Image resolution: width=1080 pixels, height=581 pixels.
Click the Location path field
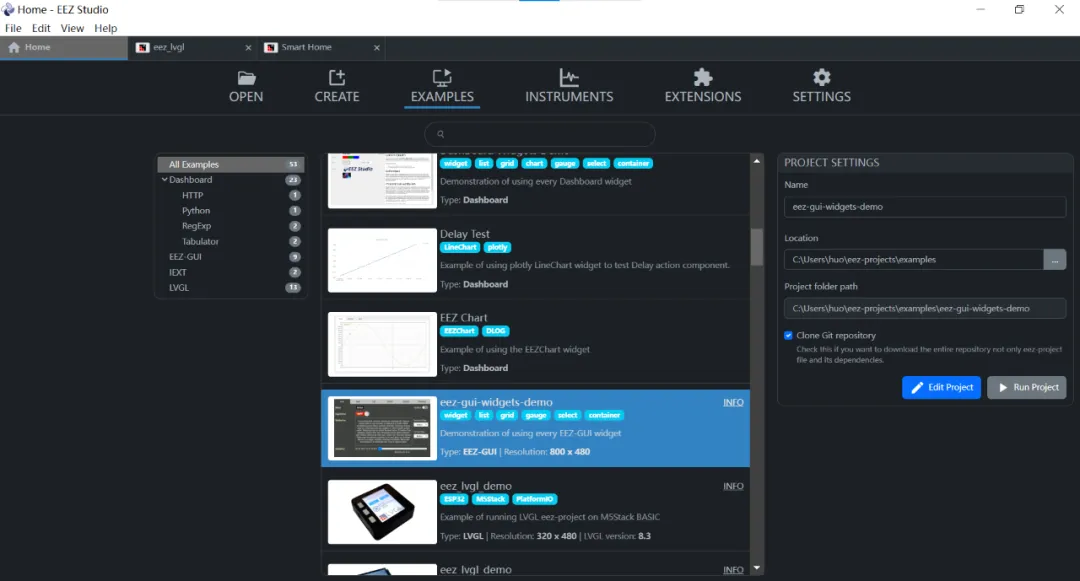click(913, 260)
